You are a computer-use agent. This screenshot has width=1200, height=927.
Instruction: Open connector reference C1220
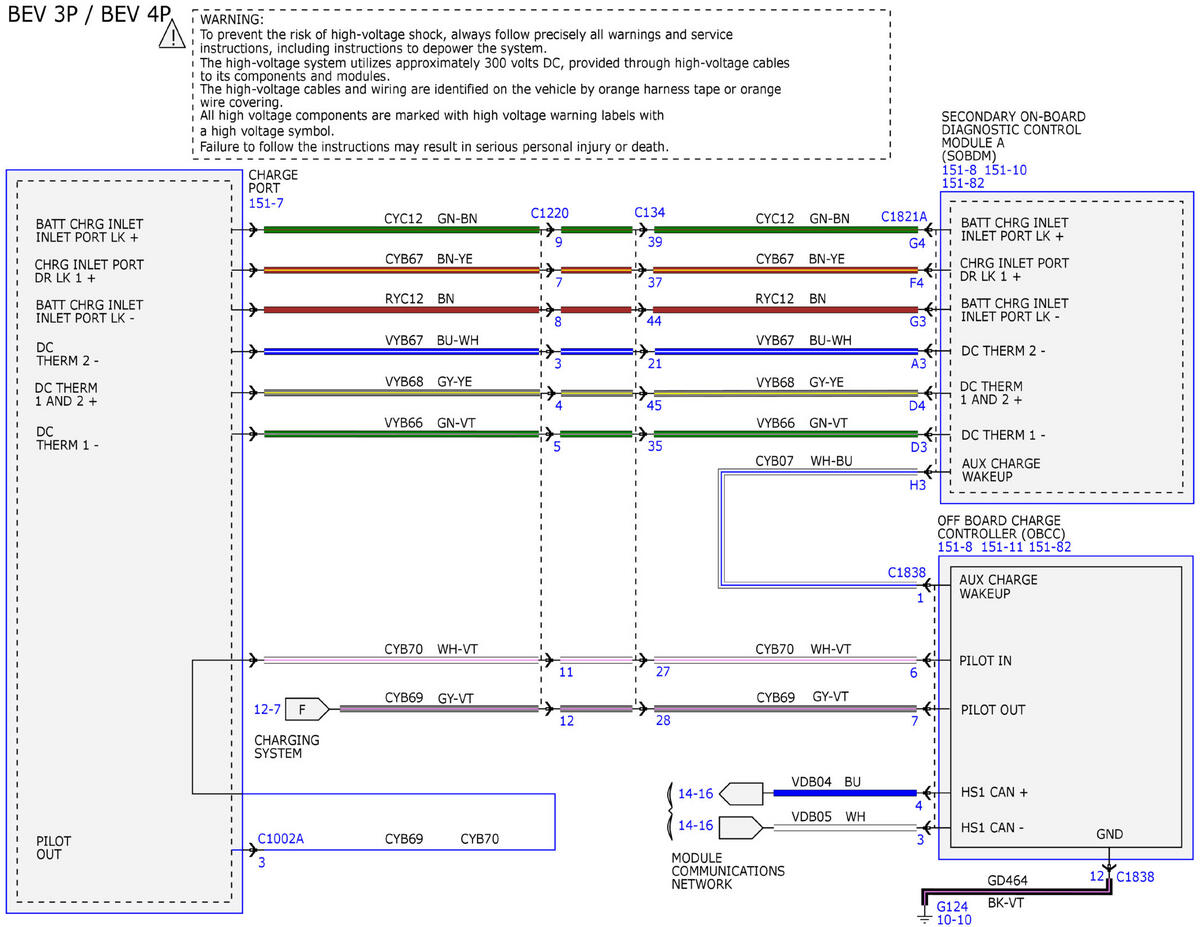coord(550,214)
